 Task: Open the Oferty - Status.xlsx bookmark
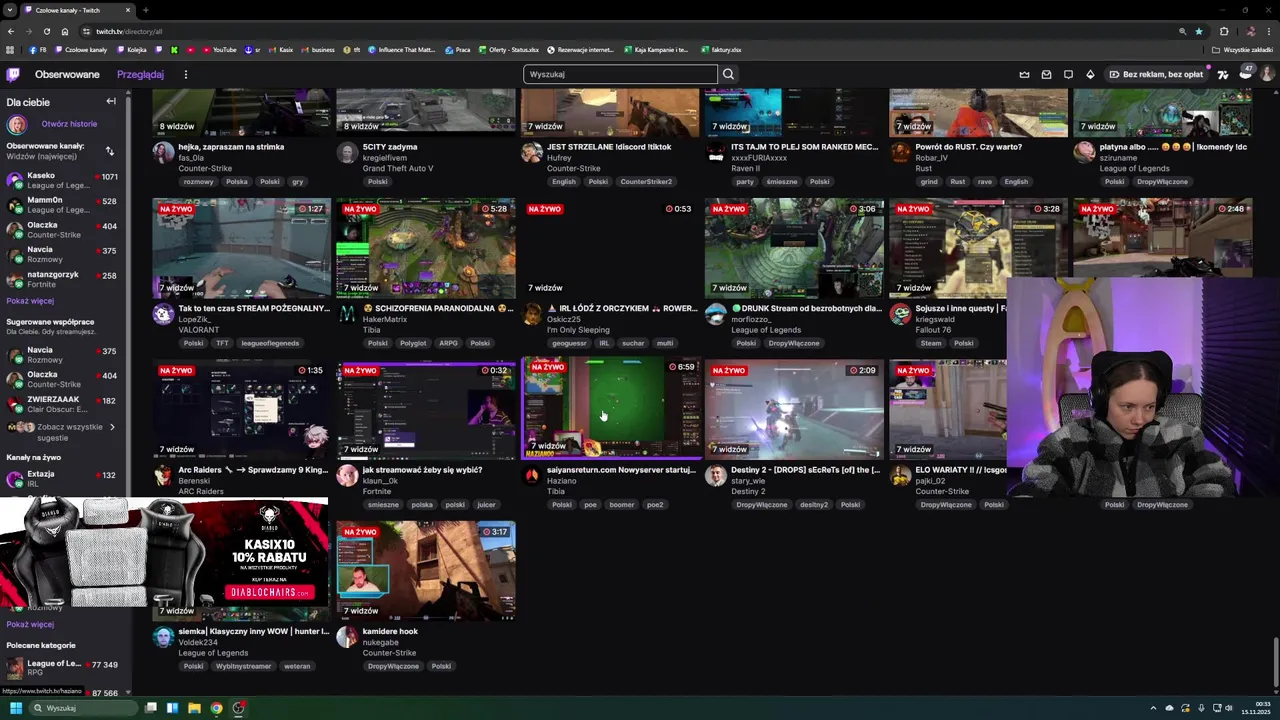coord(508,49)
